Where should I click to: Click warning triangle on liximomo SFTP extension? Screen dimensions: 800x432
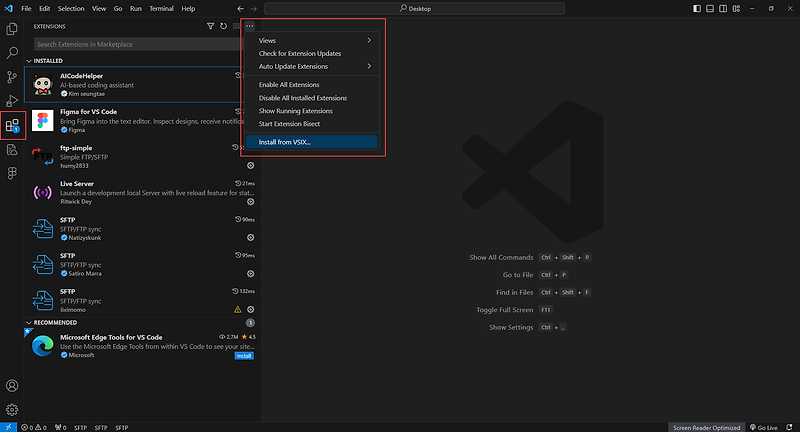pos(238,309)
